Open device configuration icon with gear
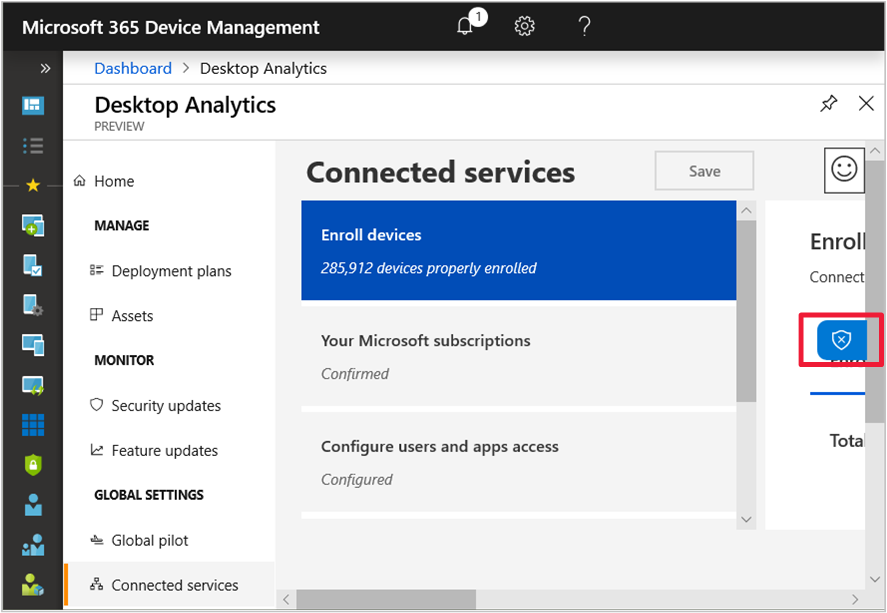 pos(33,305)
